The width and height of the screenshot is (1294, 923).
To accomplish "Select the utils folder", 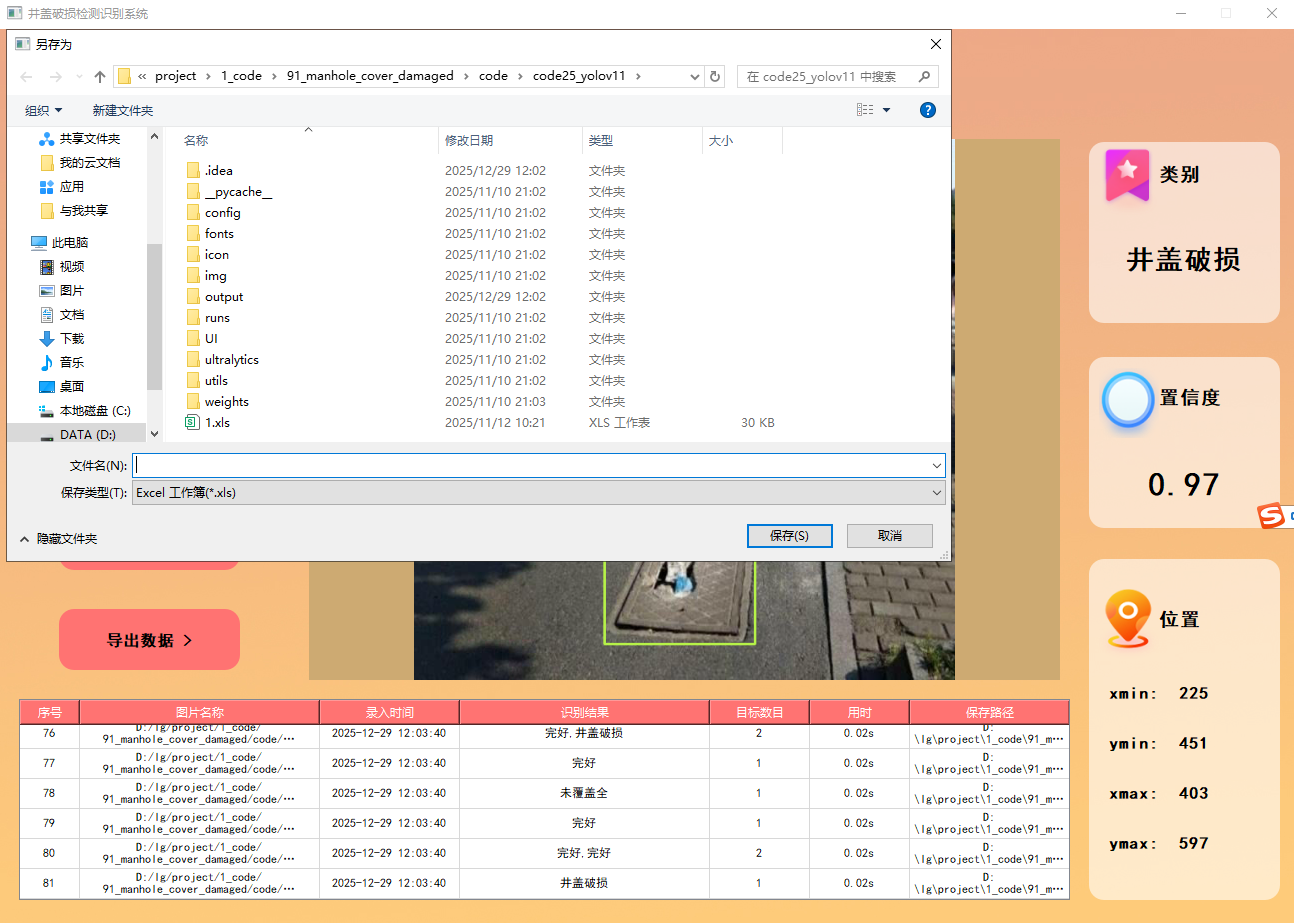I will 206,380.
